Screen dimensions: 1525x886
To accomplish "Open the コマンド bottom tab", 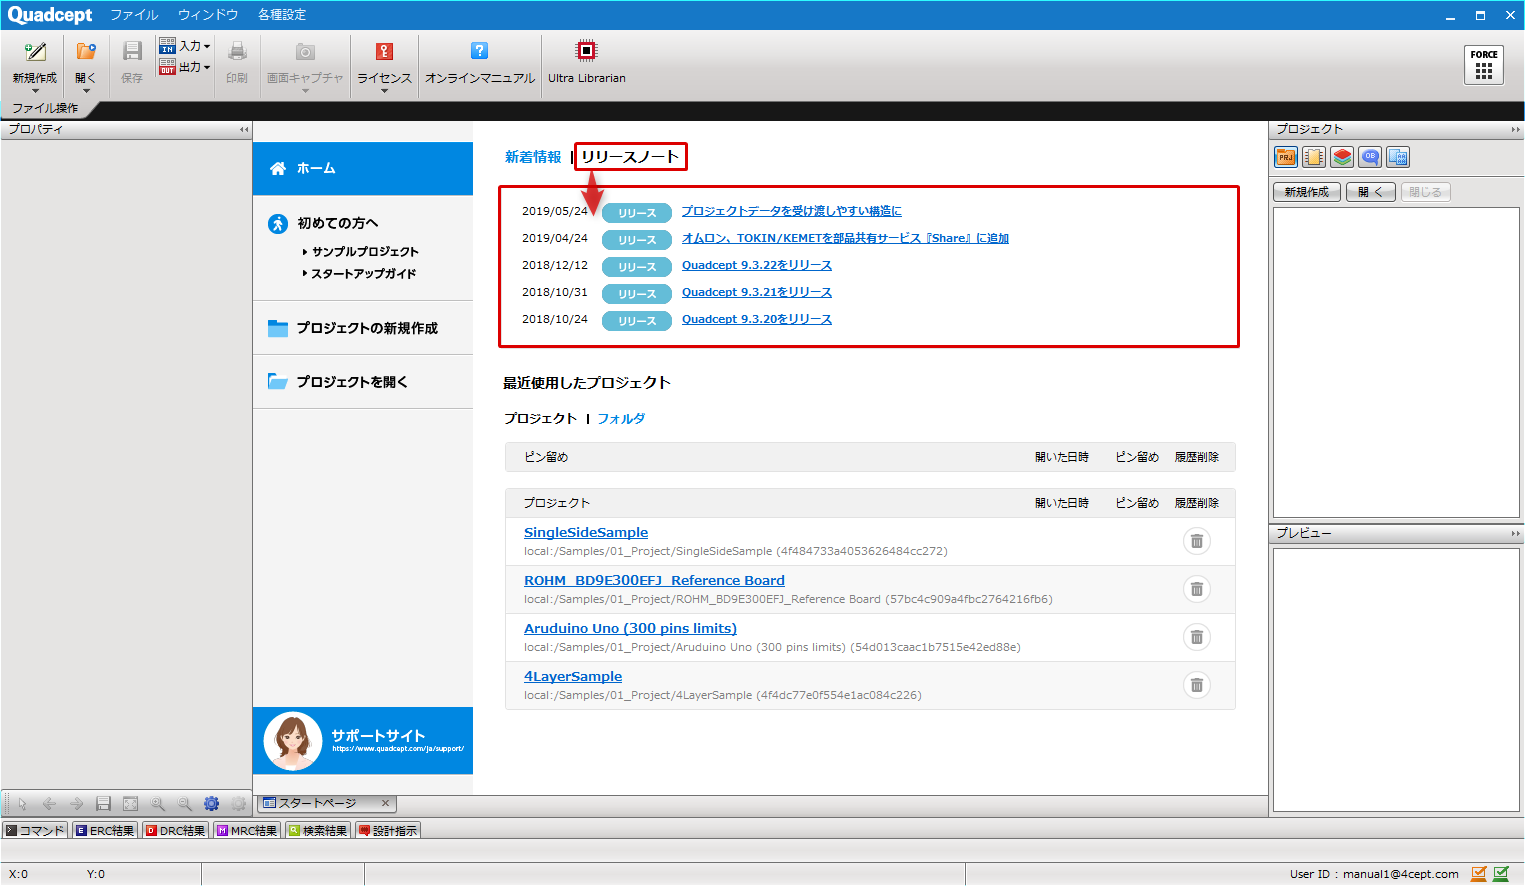I will pos(35,831).
